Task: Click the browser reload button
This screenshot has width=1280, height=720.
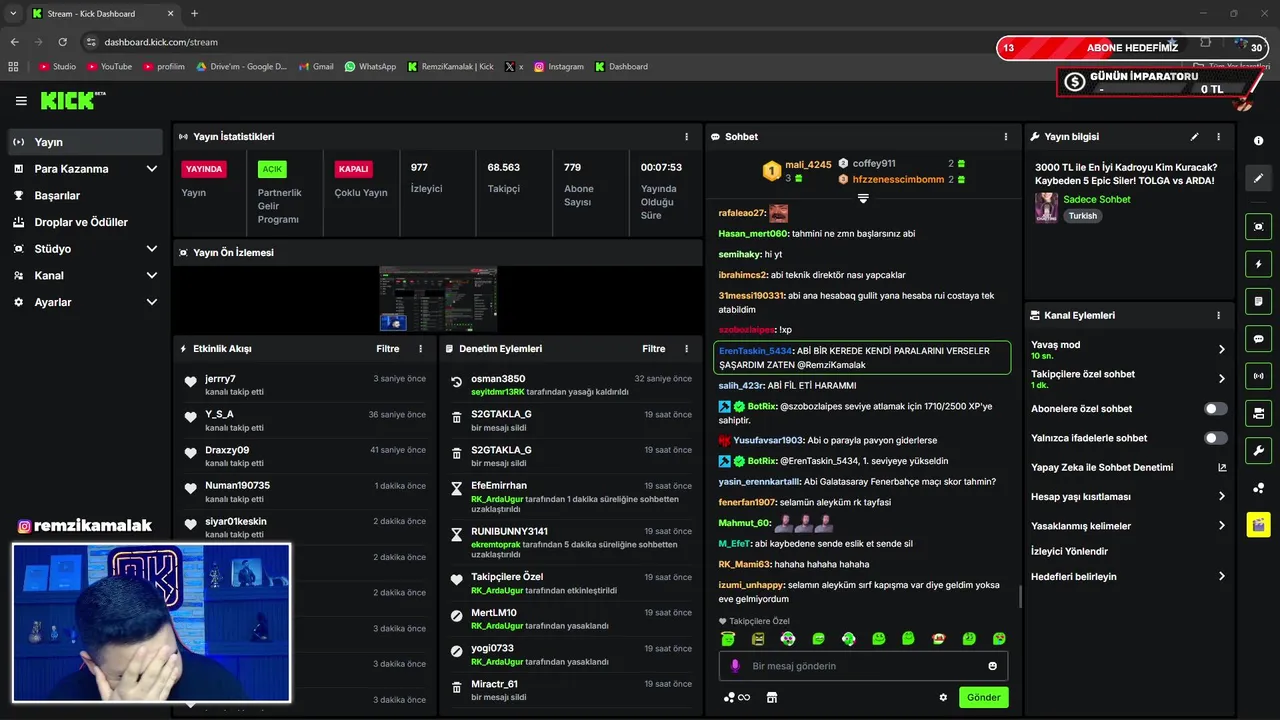Action: 62,42
